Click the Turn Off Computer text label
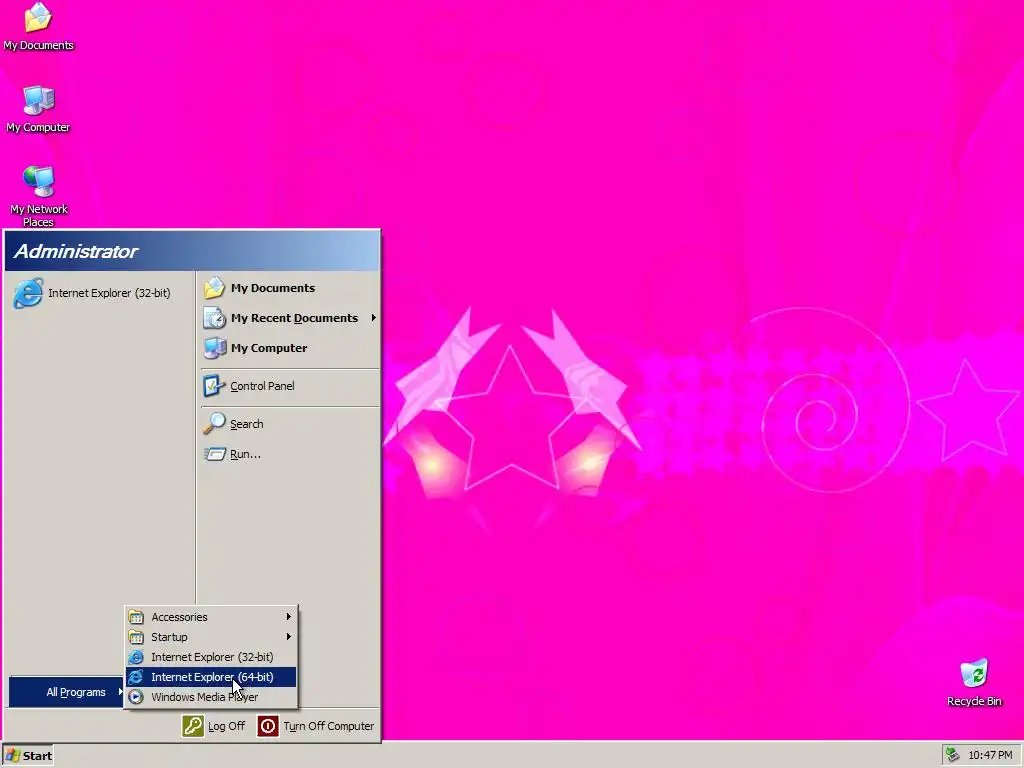Image resolution: width=1024 pixels, height=768 pixels. pos(328,726)
